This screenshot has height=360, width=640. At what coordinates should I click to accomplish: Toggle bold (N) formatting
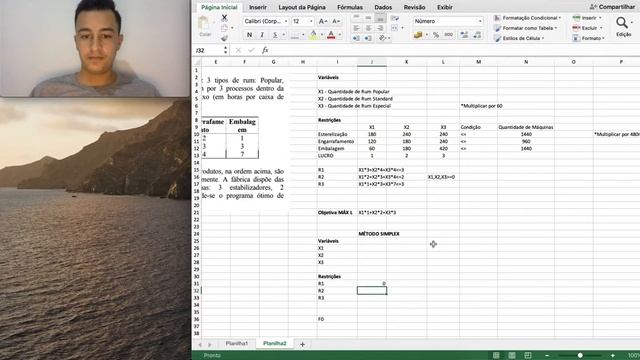[x=249, y=35]
